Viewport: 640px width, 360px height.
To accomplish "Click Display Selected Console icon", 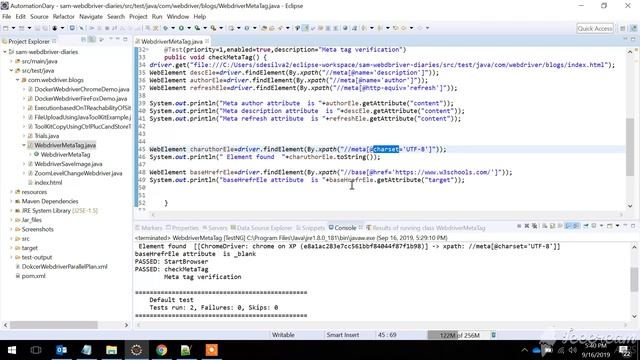I will pos(594,226).
